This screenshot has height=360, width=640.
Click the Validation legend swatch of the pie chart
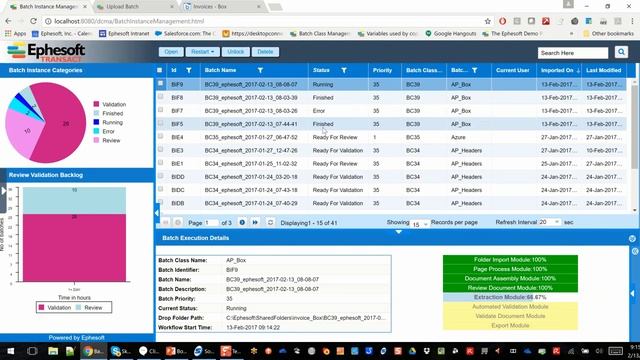(x=96, y=104)
